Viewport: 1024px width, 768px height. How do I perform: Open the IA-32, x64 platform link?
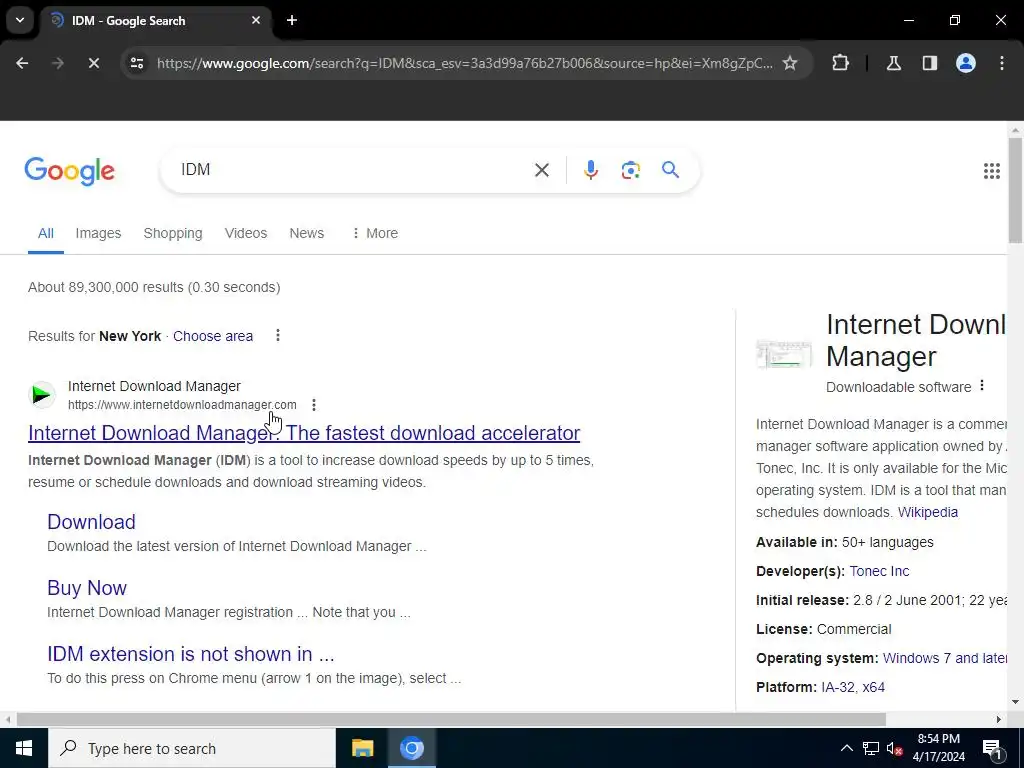coord(853,687)
